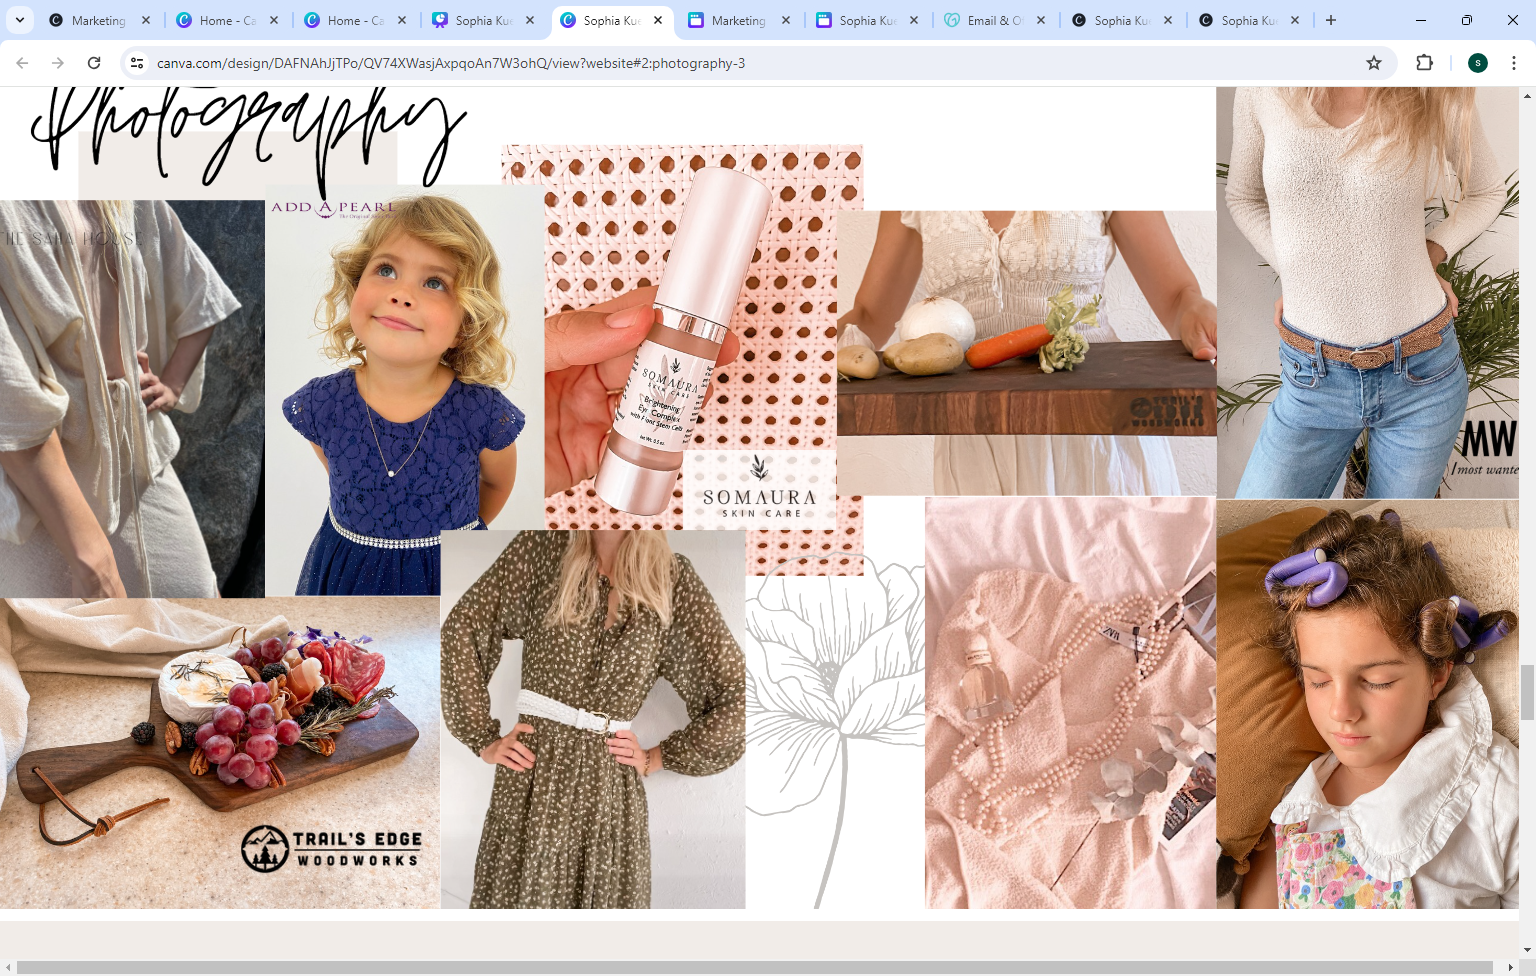The width and height of the screenshot is (1536, 976).
Task: Close the first Home - Canva tab
Action: click(x=274, y=20)
